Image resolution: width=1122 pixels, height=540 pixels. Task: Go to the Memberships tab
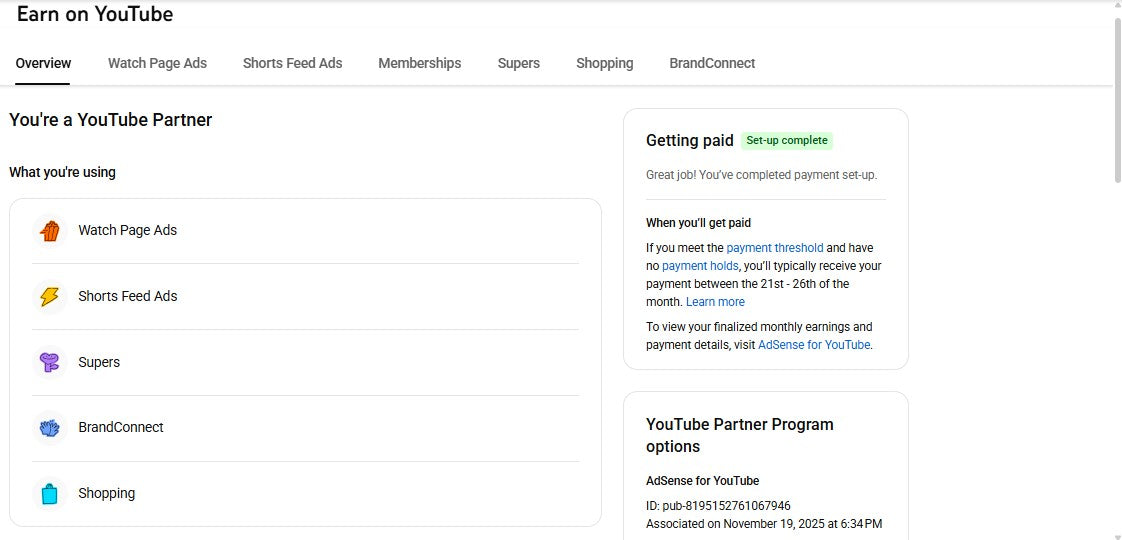(419, 63)
